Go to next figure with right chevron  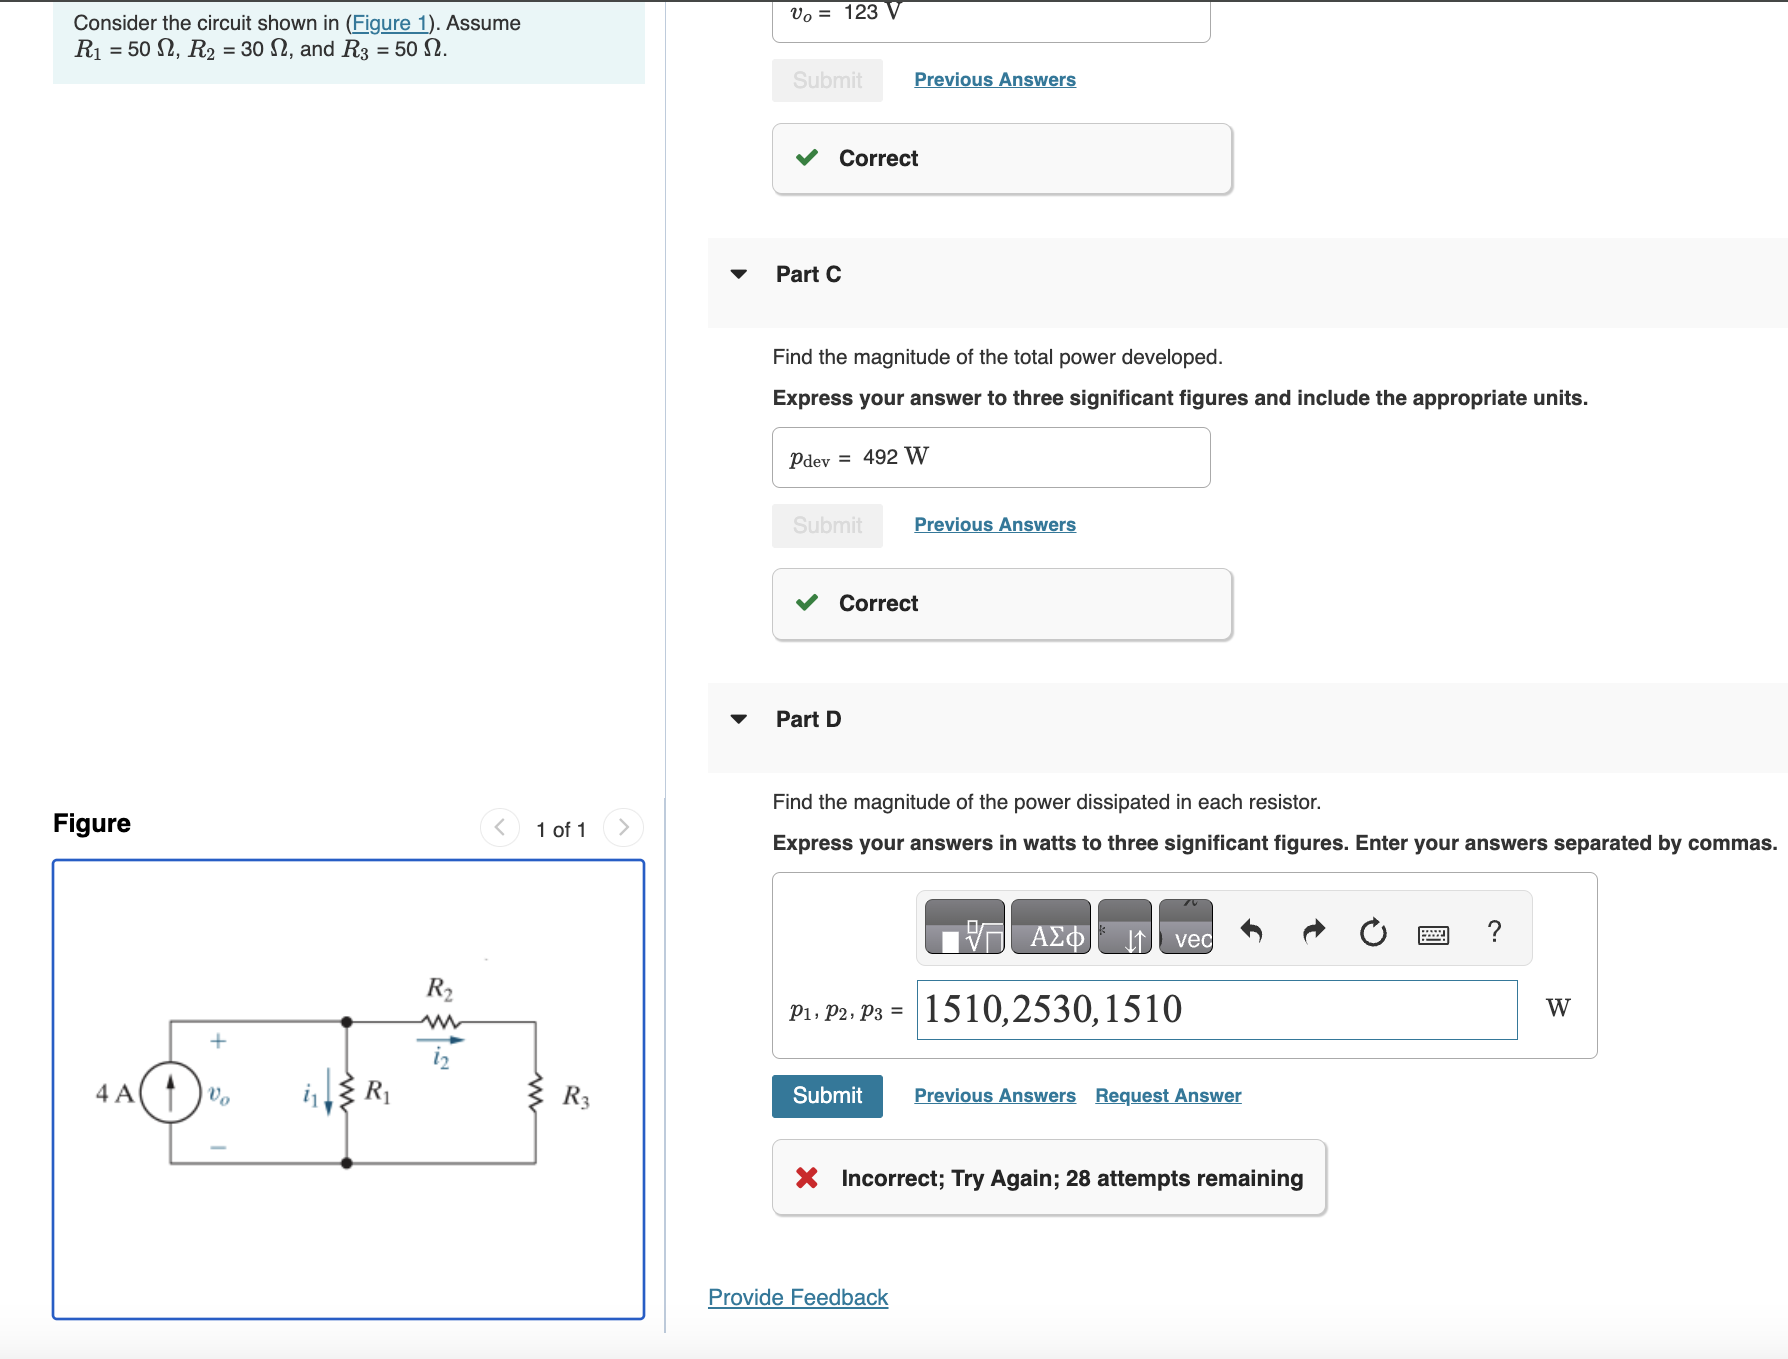tap(623, 828)
